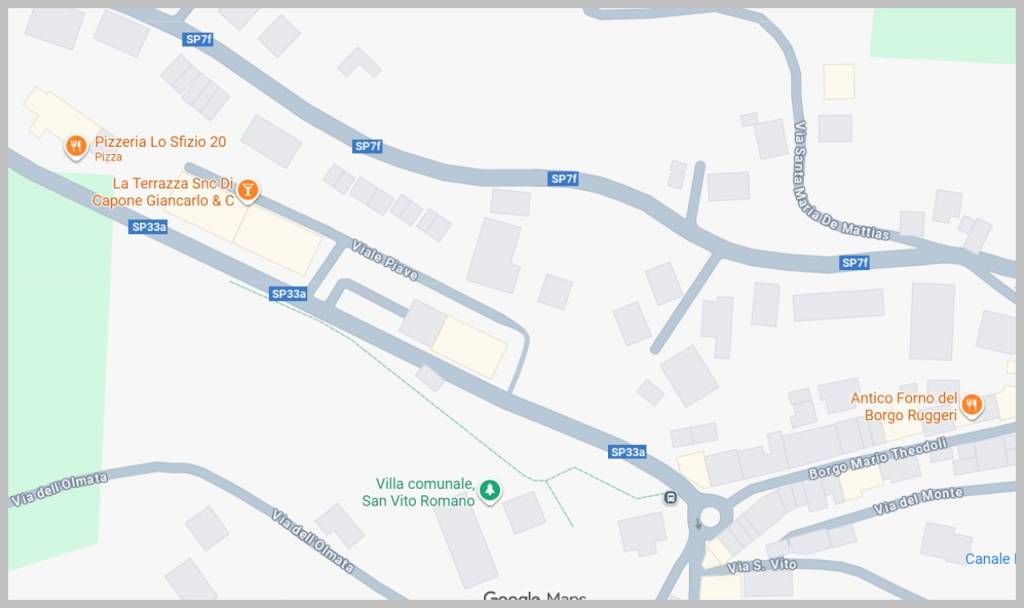Open Antico Forno del Borgo Ruggeri label
Viewport: 1024px width, 608px height.
[x=904, y=406]
